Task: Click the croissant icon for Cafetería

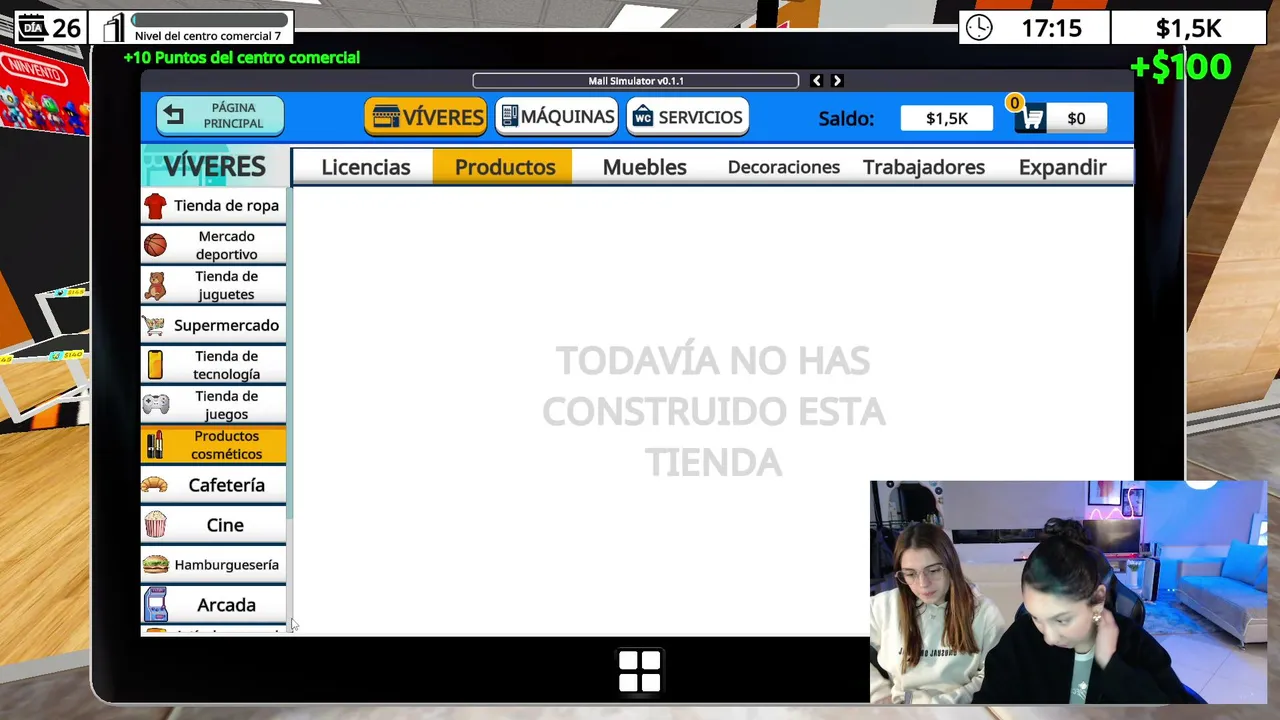Action: [x=154, y=485]
